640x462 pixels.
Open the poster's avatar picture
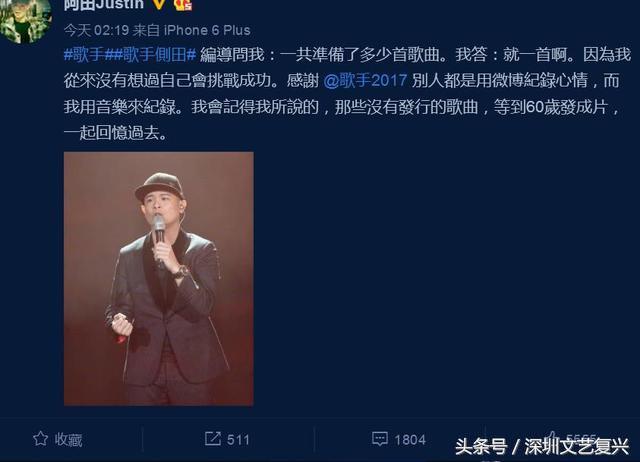tap(26, 20)
